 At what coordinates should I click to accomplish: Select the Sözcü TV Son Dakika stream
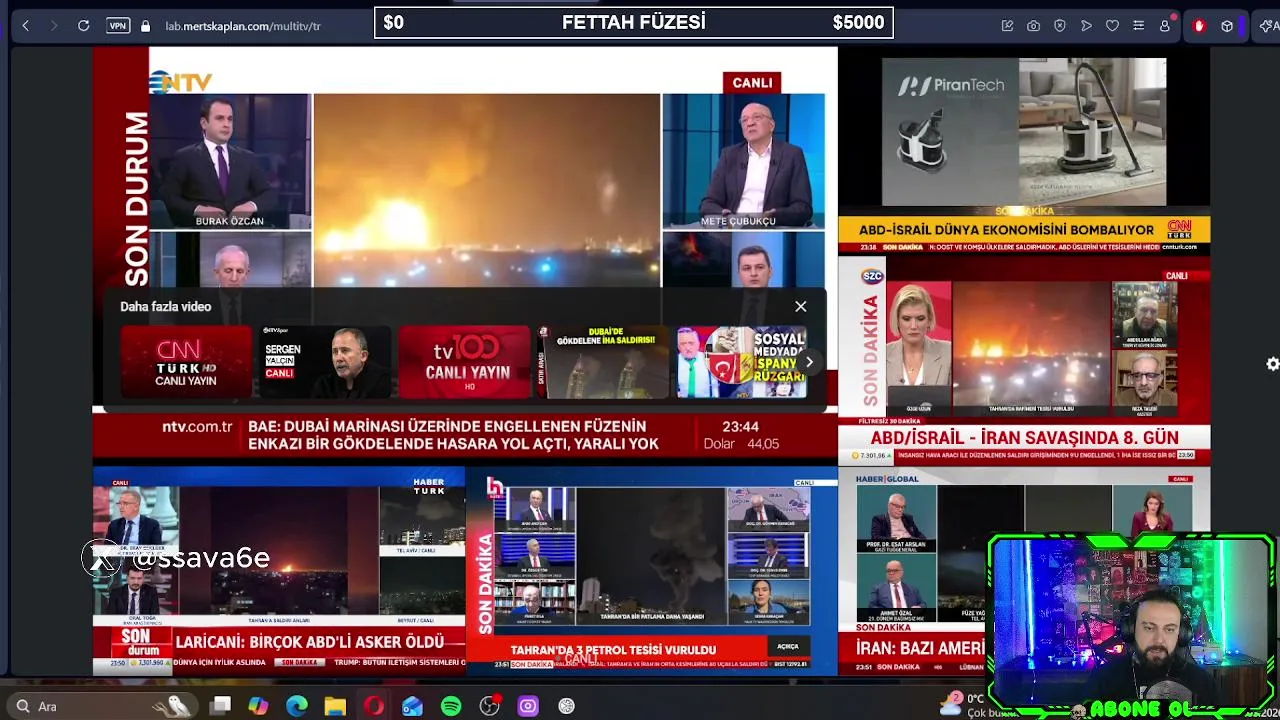pyautogui.click(x=1024, y=360)
